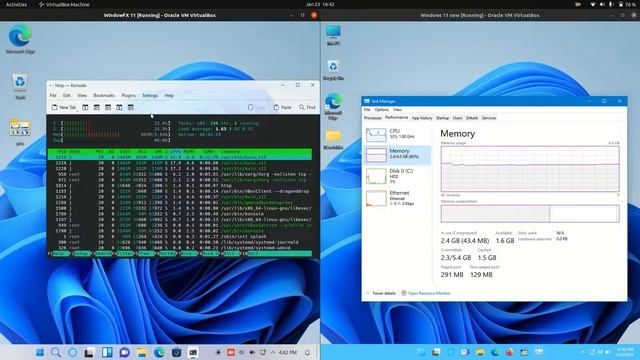
Task: Open Microsoft Edge icon on WindowsFX desktop
Action: coord(20,40)
